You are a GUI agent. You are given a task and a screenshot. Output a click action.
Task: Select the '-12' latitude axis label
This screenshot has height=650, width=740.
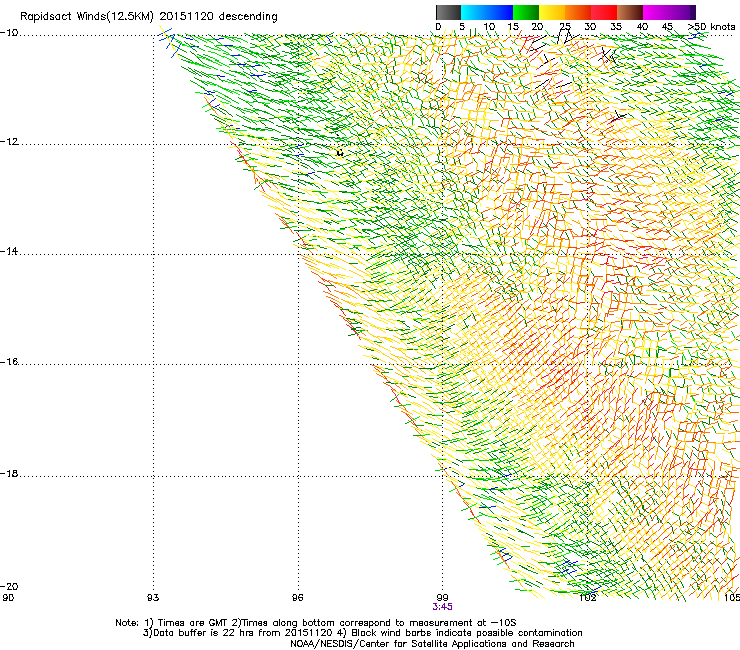(x=9, y=142)
